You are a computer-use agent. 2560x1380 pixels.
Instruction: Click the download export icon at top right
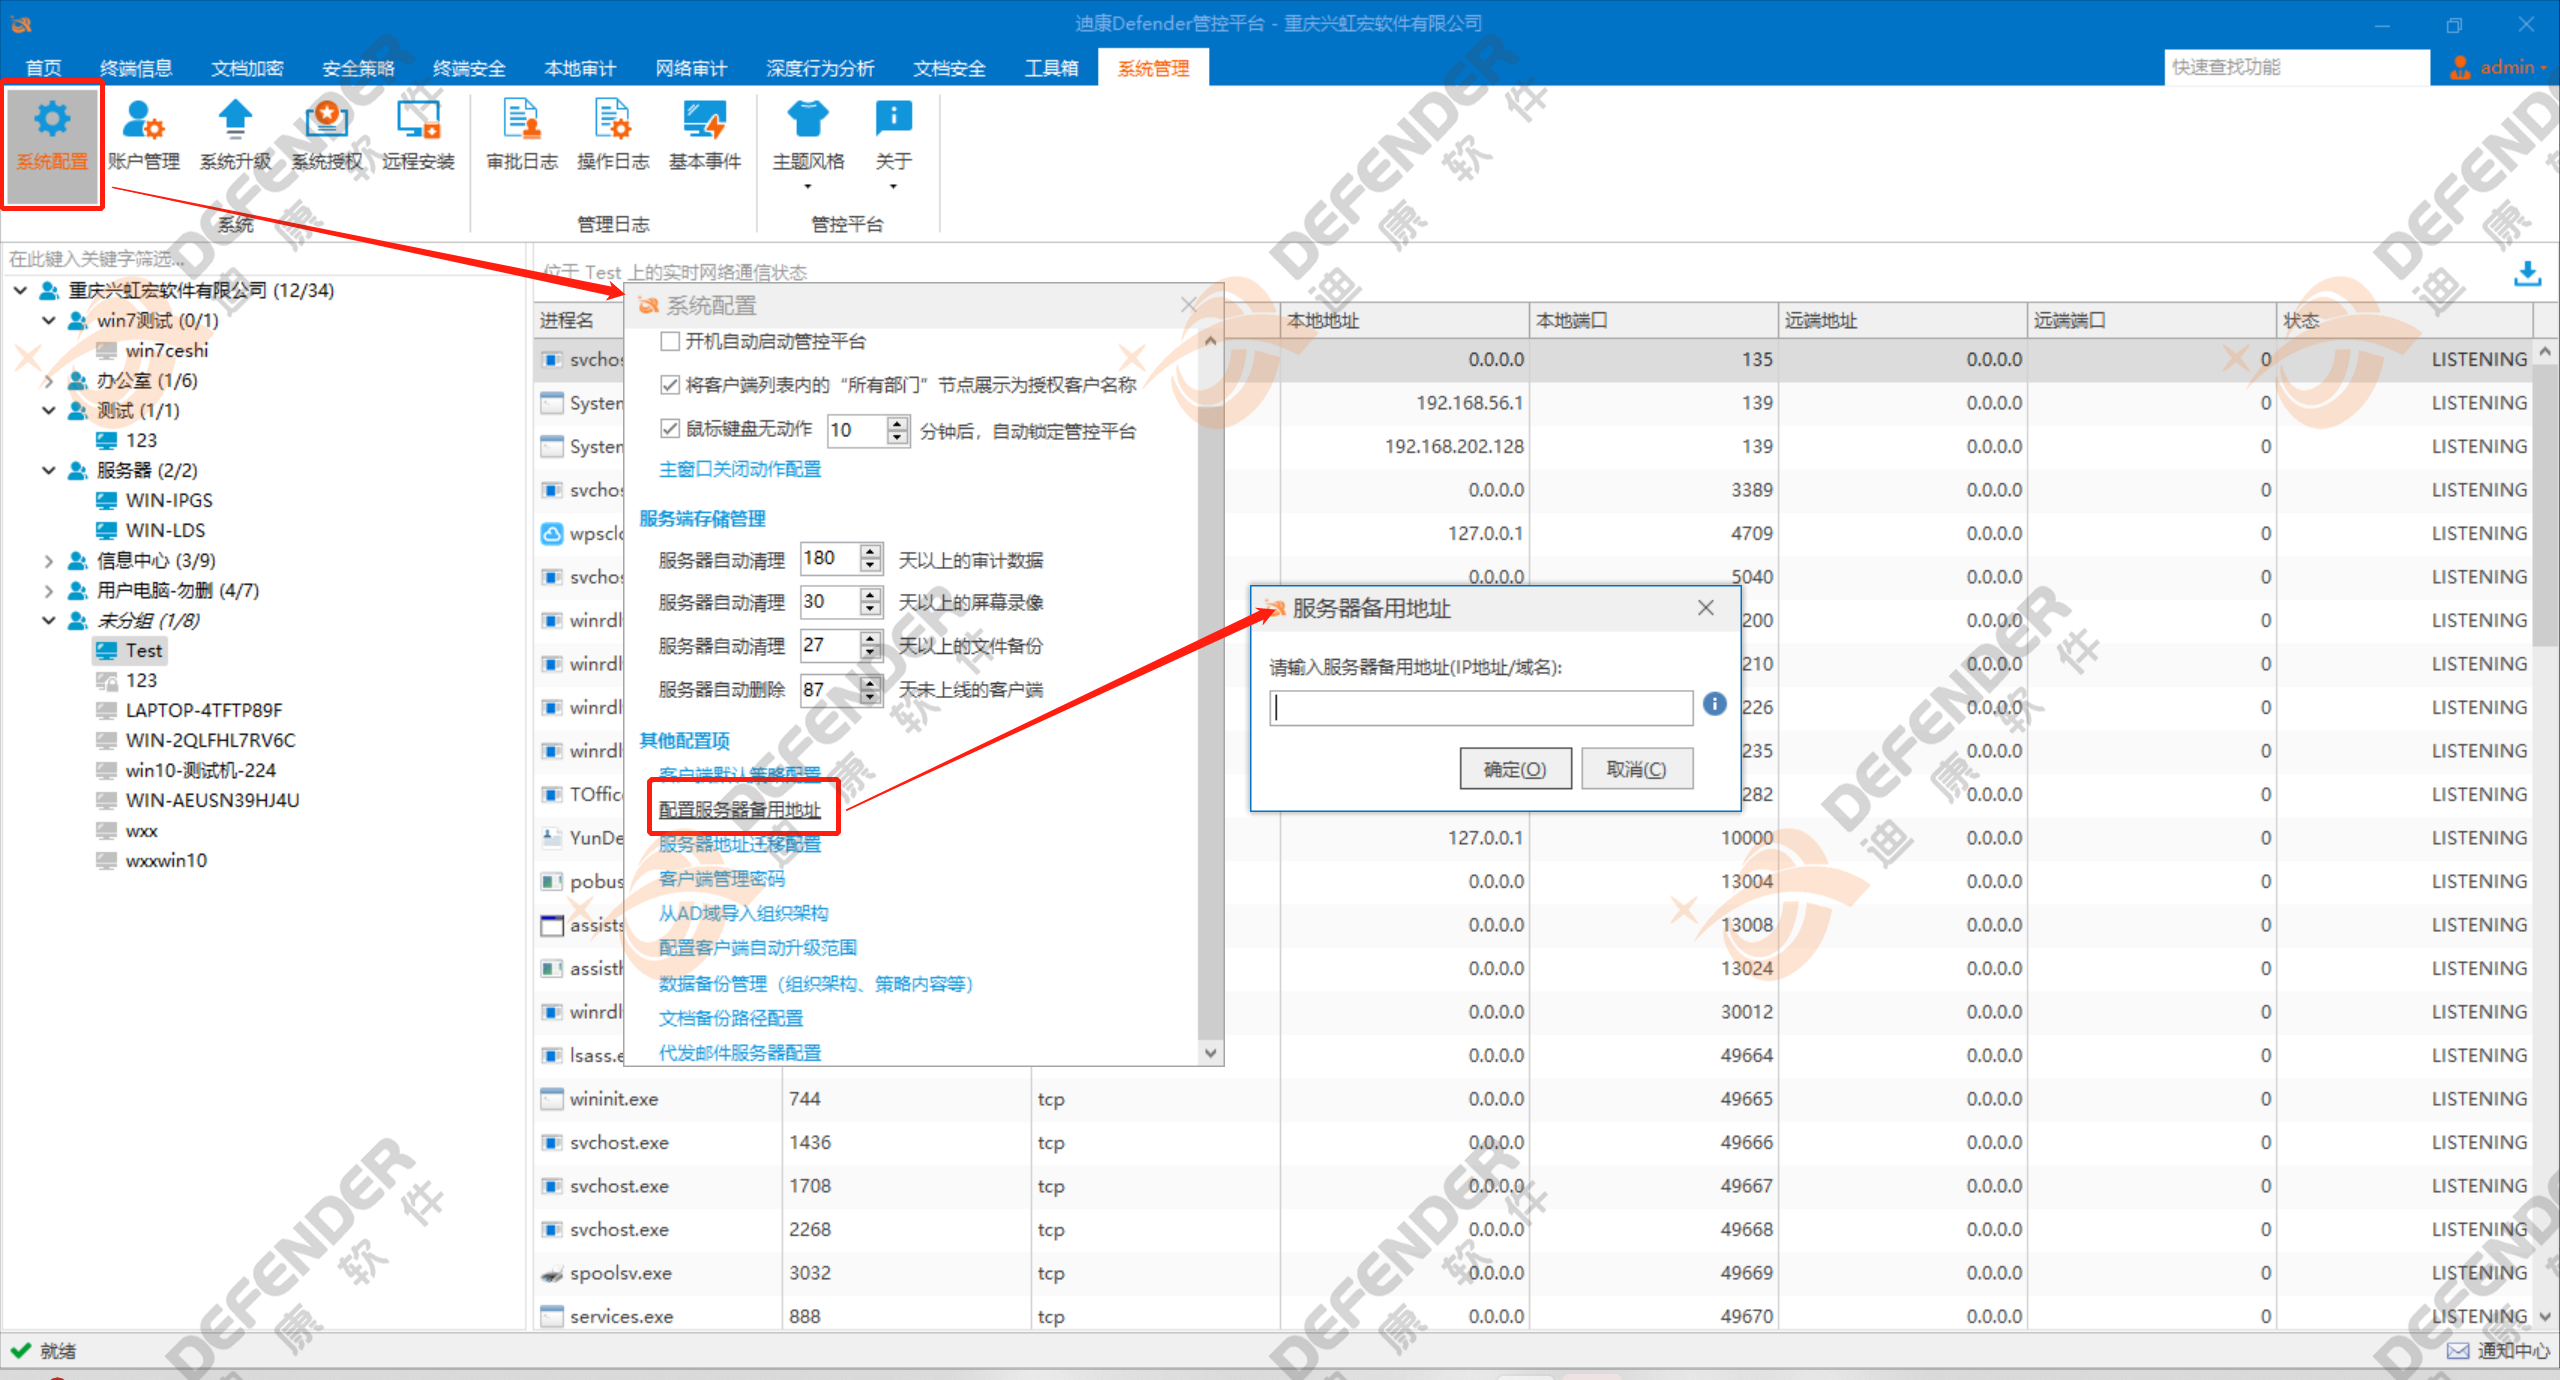[2527, 273]
